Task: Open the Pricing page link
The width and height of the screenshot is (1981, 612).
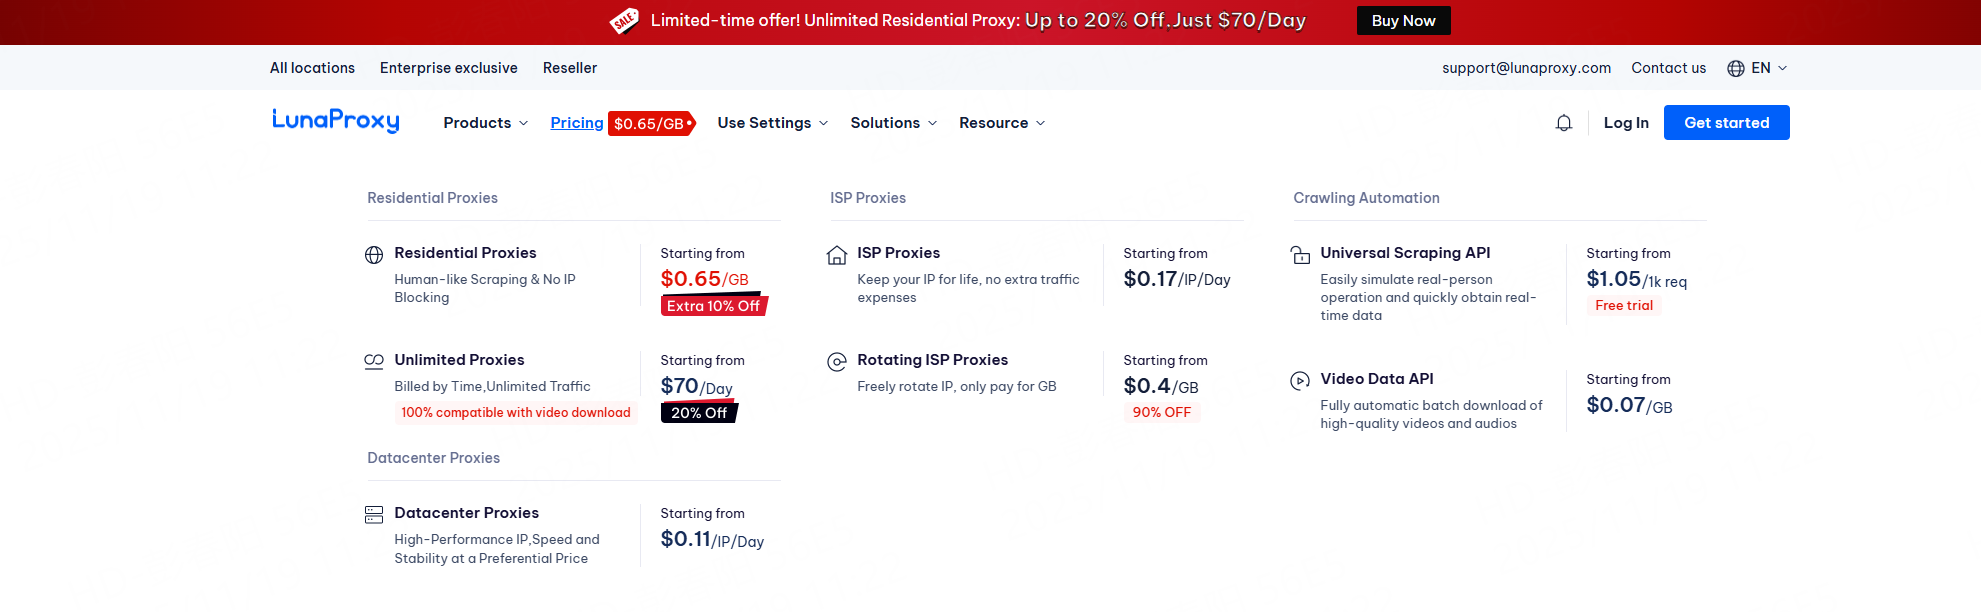Action: [x=577, y=123]
